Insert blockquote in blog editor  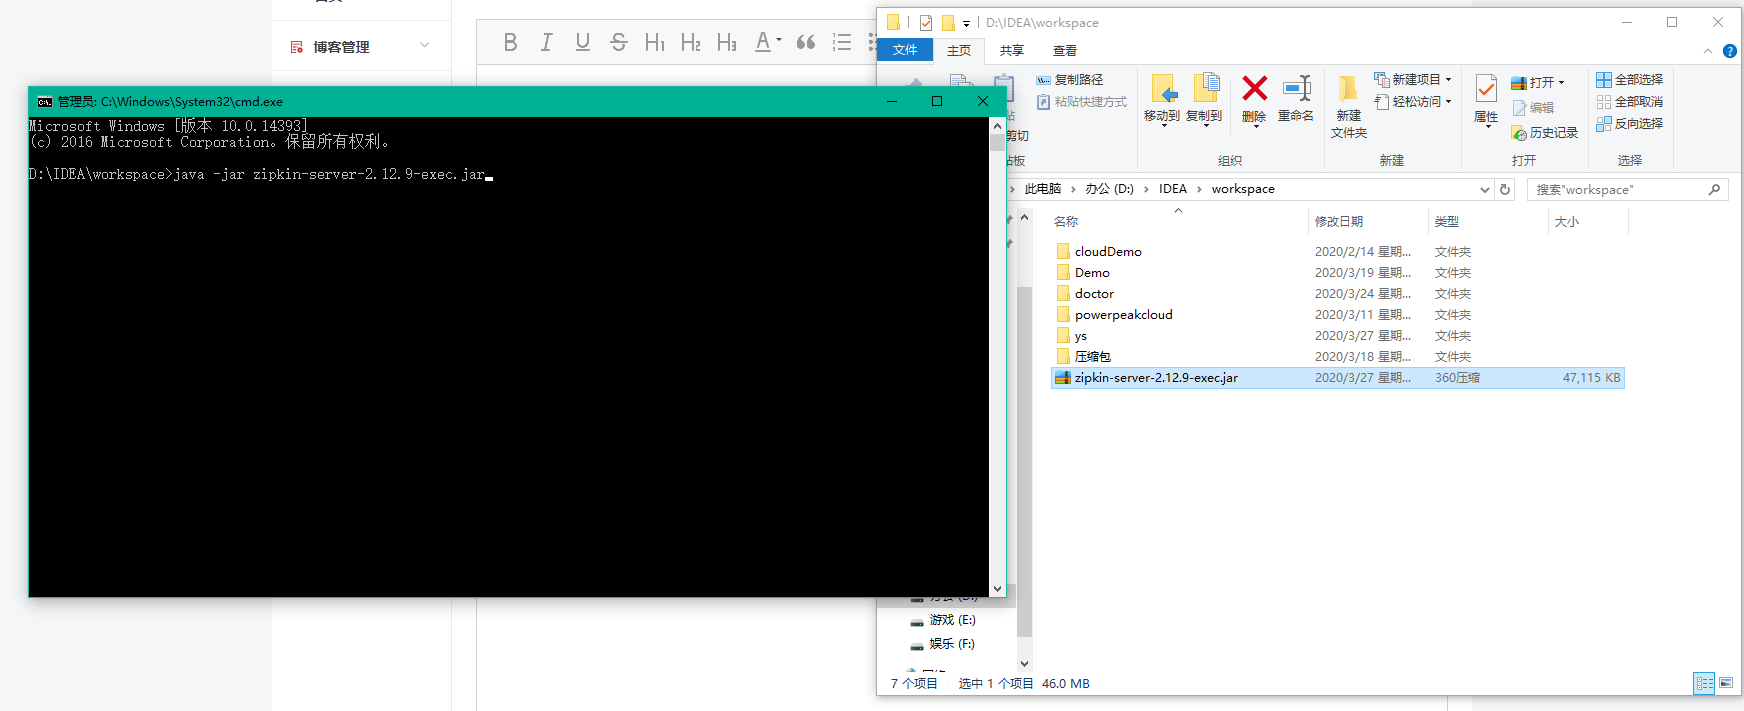pos(806,42)
